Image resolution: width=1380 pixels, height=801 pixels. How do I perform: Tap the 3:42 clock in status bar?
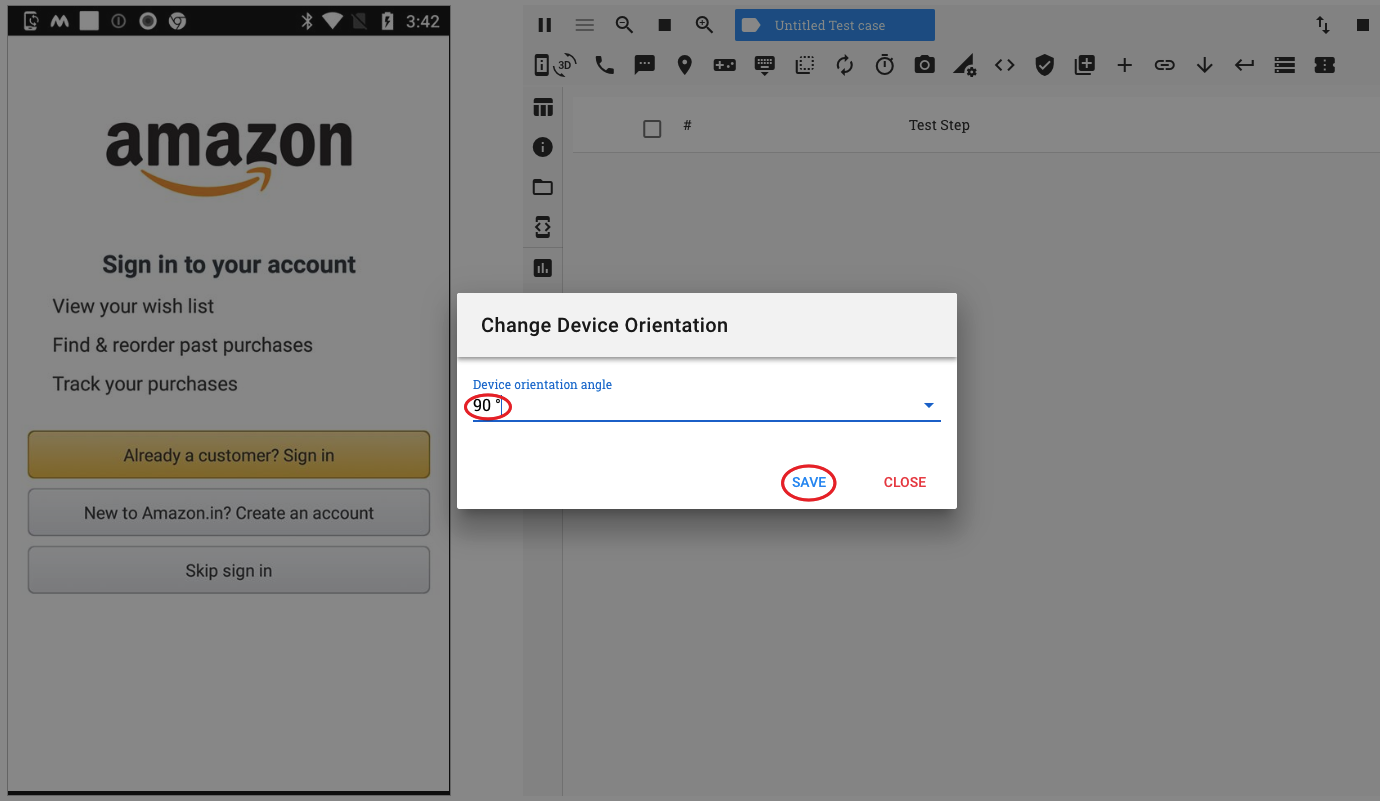click(x=422, y=21)
